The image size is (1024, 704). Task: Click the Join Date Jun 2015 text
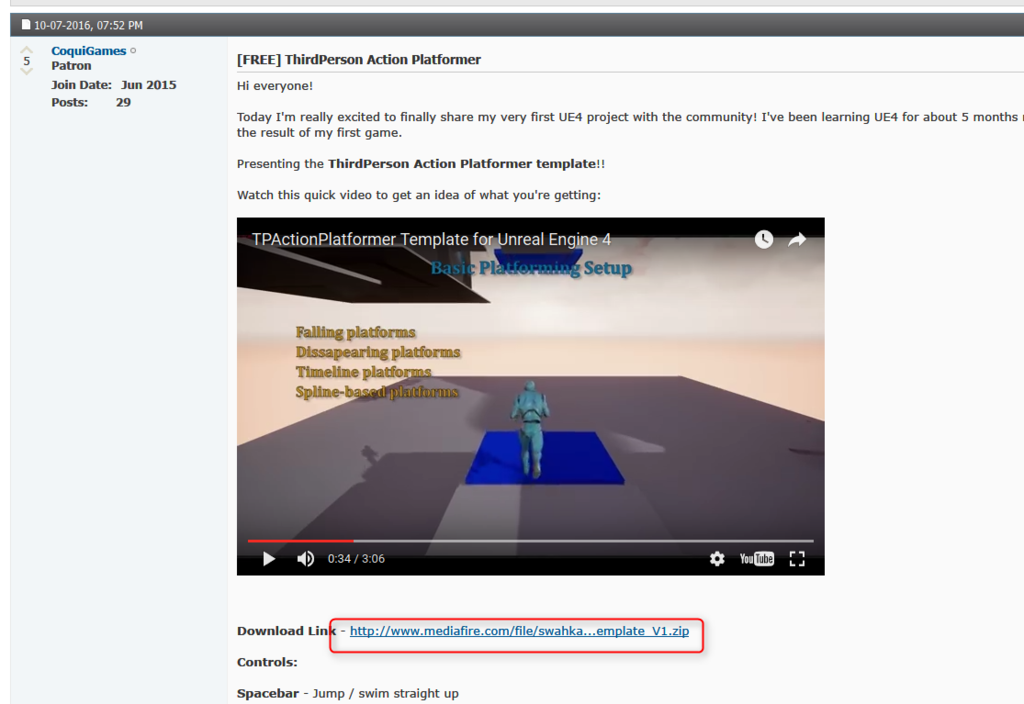[x=114, y=85]
